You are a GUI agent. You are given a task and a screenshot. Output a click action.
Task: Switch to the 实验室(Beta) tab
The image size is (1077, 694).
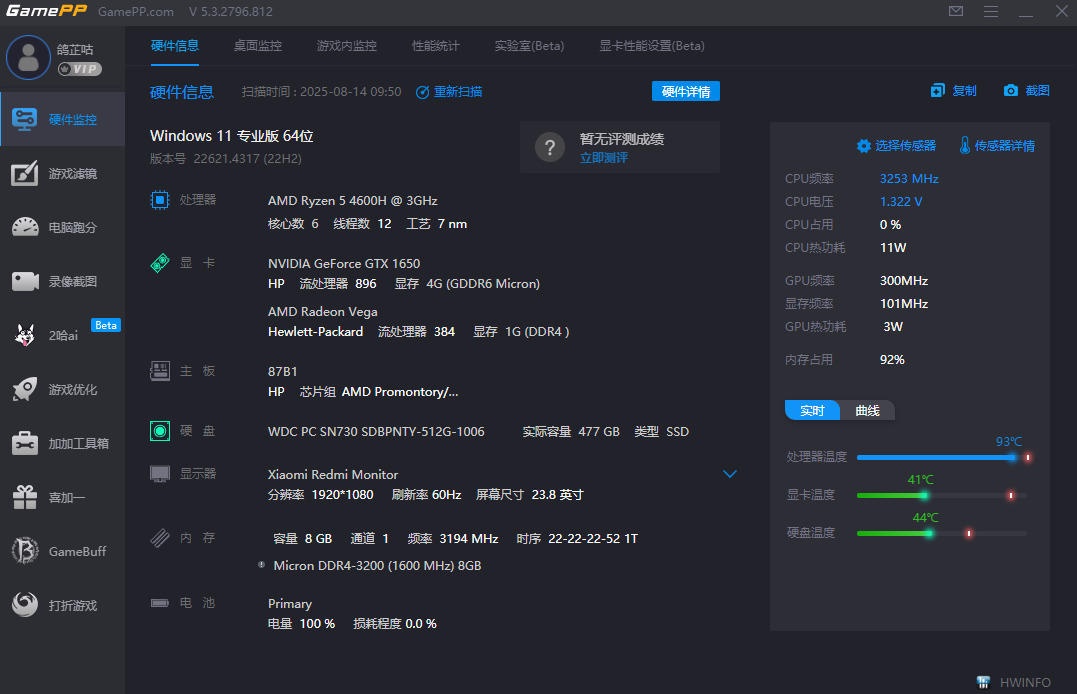(x=529, y=46)
